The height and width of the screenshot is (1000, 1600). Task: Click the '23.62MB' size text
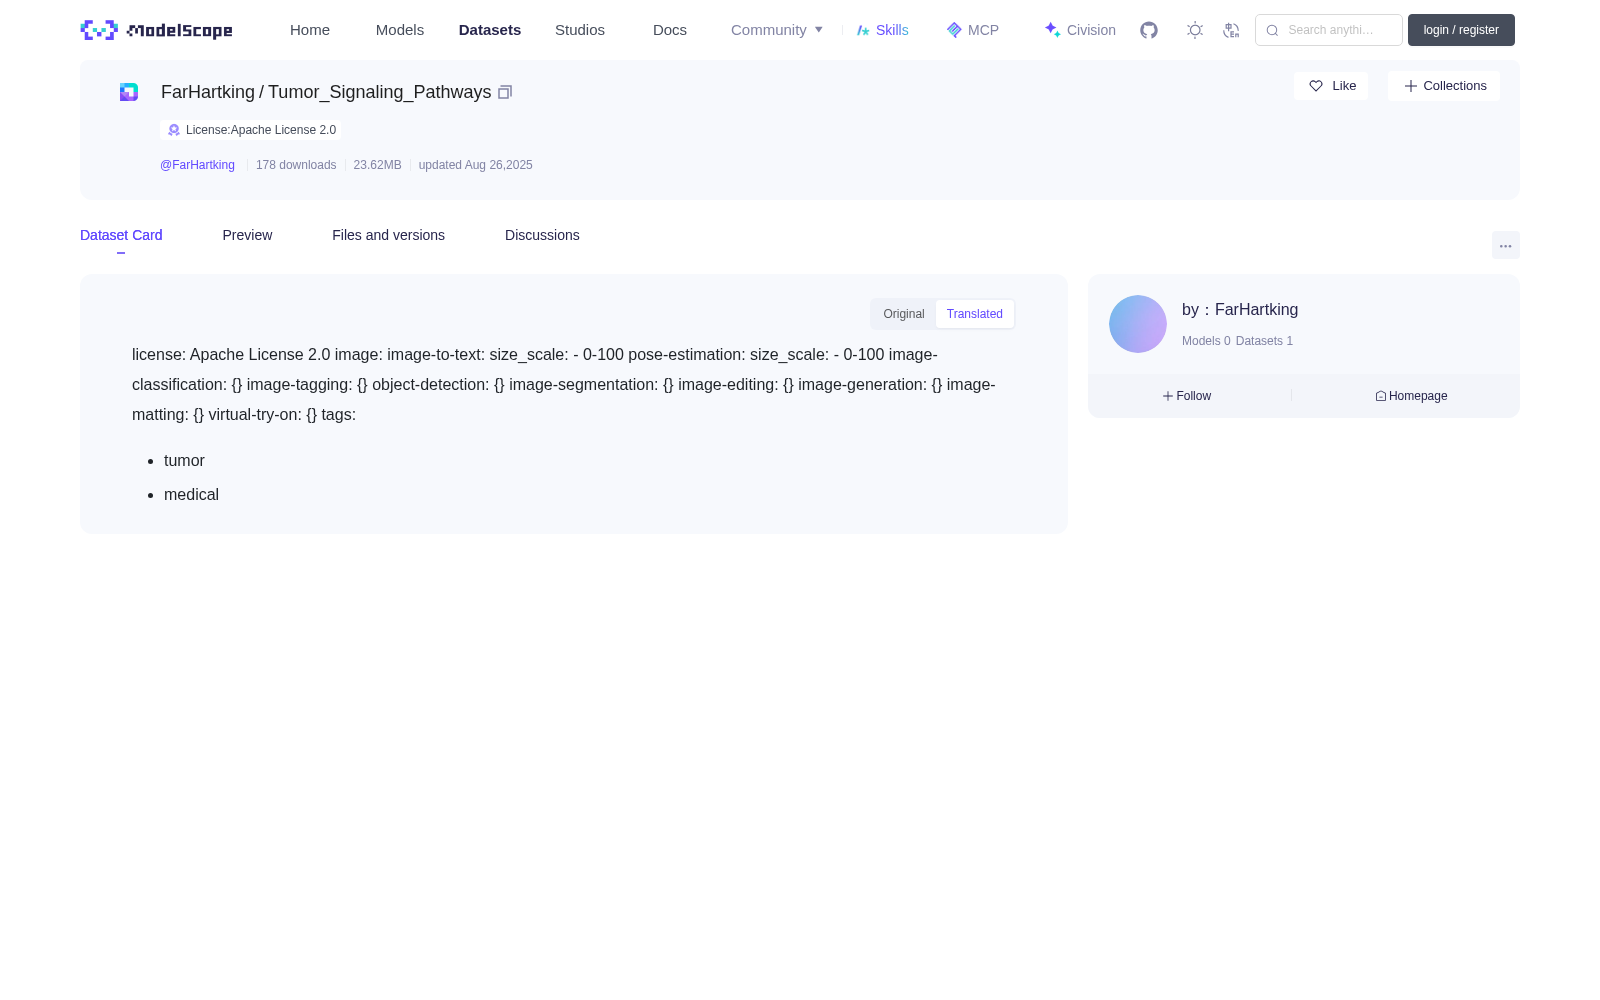[x=377, y=165]
